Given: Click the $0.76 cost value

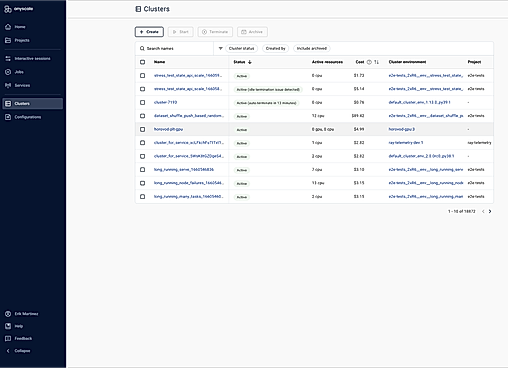Looking at the screenshot, I should pyautogui.click(x=359, y=102).
